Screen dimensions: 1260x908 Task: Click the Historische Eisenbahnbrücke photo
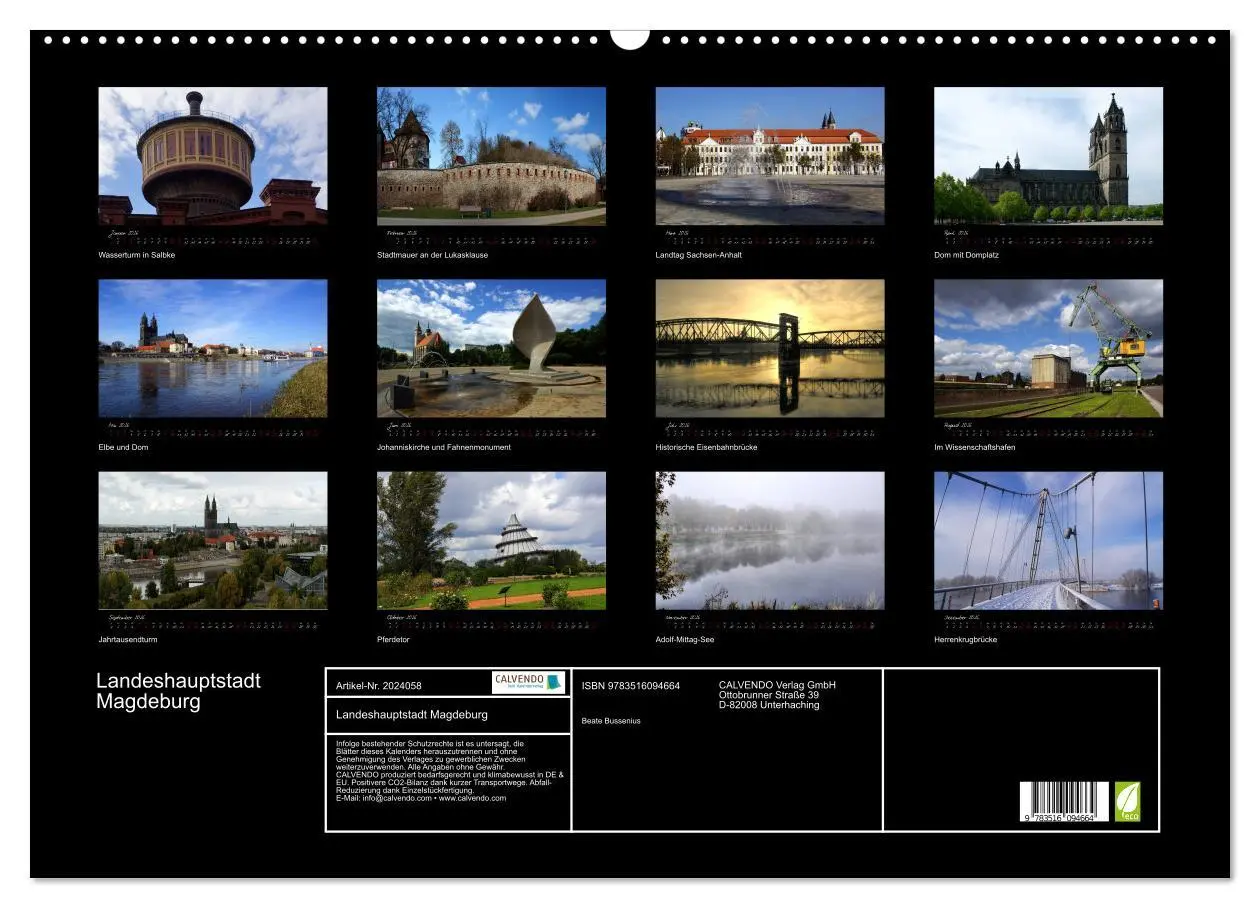pos(770,348)
